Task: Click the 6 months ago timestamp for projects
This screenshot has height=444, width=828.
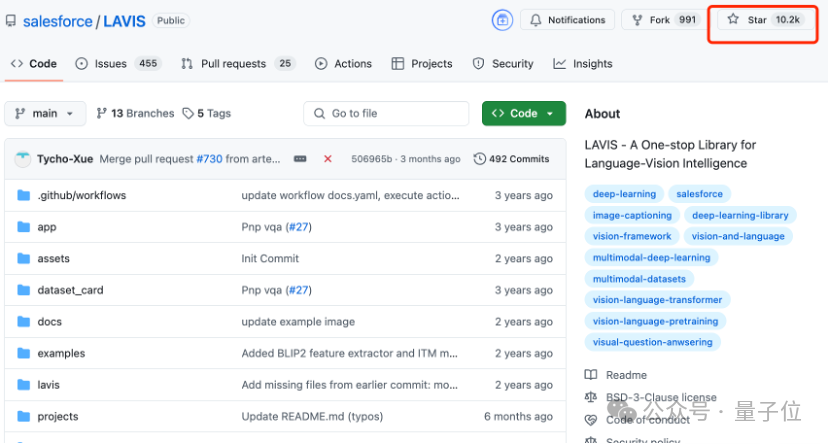Action: coord(518,417)
